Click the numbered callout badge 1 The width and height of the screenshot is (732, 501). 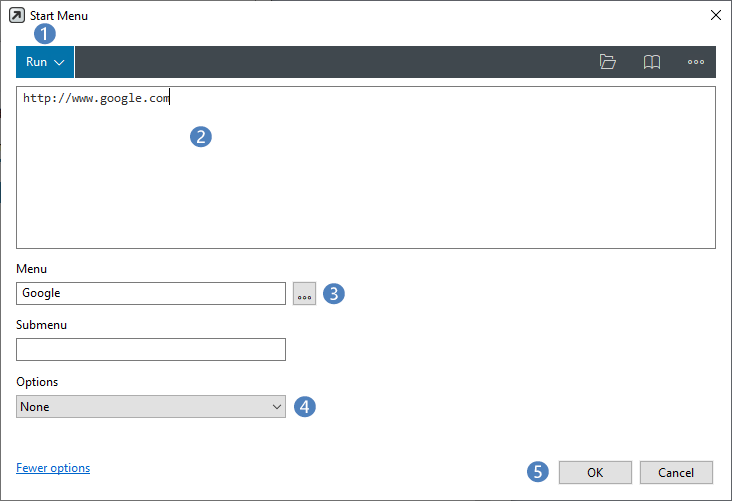[x=45, y=34]
